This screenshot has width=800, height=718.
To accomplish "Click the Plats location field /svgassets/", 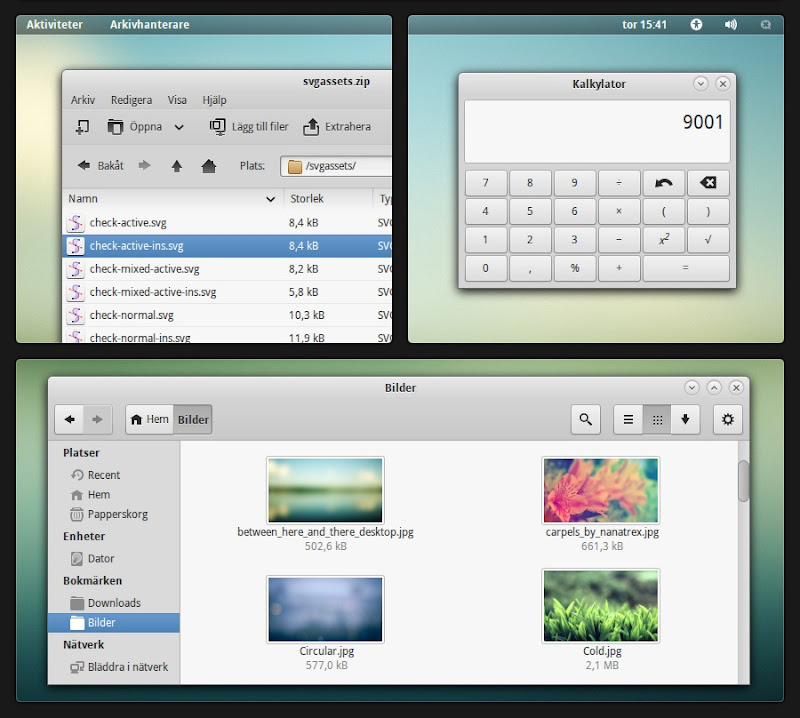I will pyautogui.click(x=336, y=166).
